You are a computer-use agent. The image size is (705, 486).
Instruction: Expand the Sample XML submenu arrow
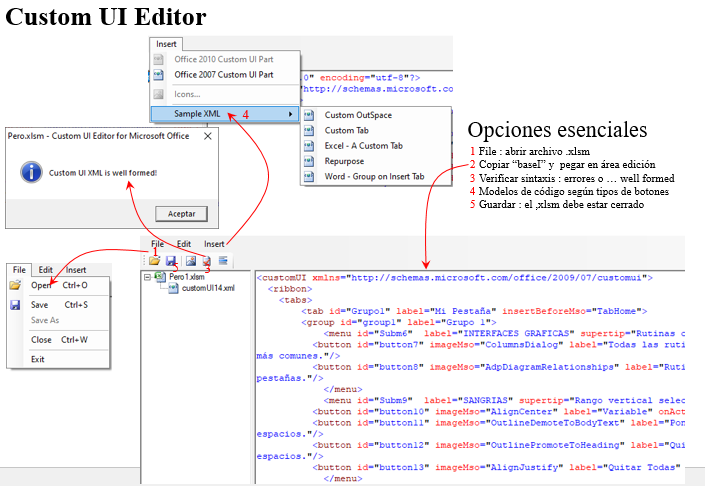(290, 114)
